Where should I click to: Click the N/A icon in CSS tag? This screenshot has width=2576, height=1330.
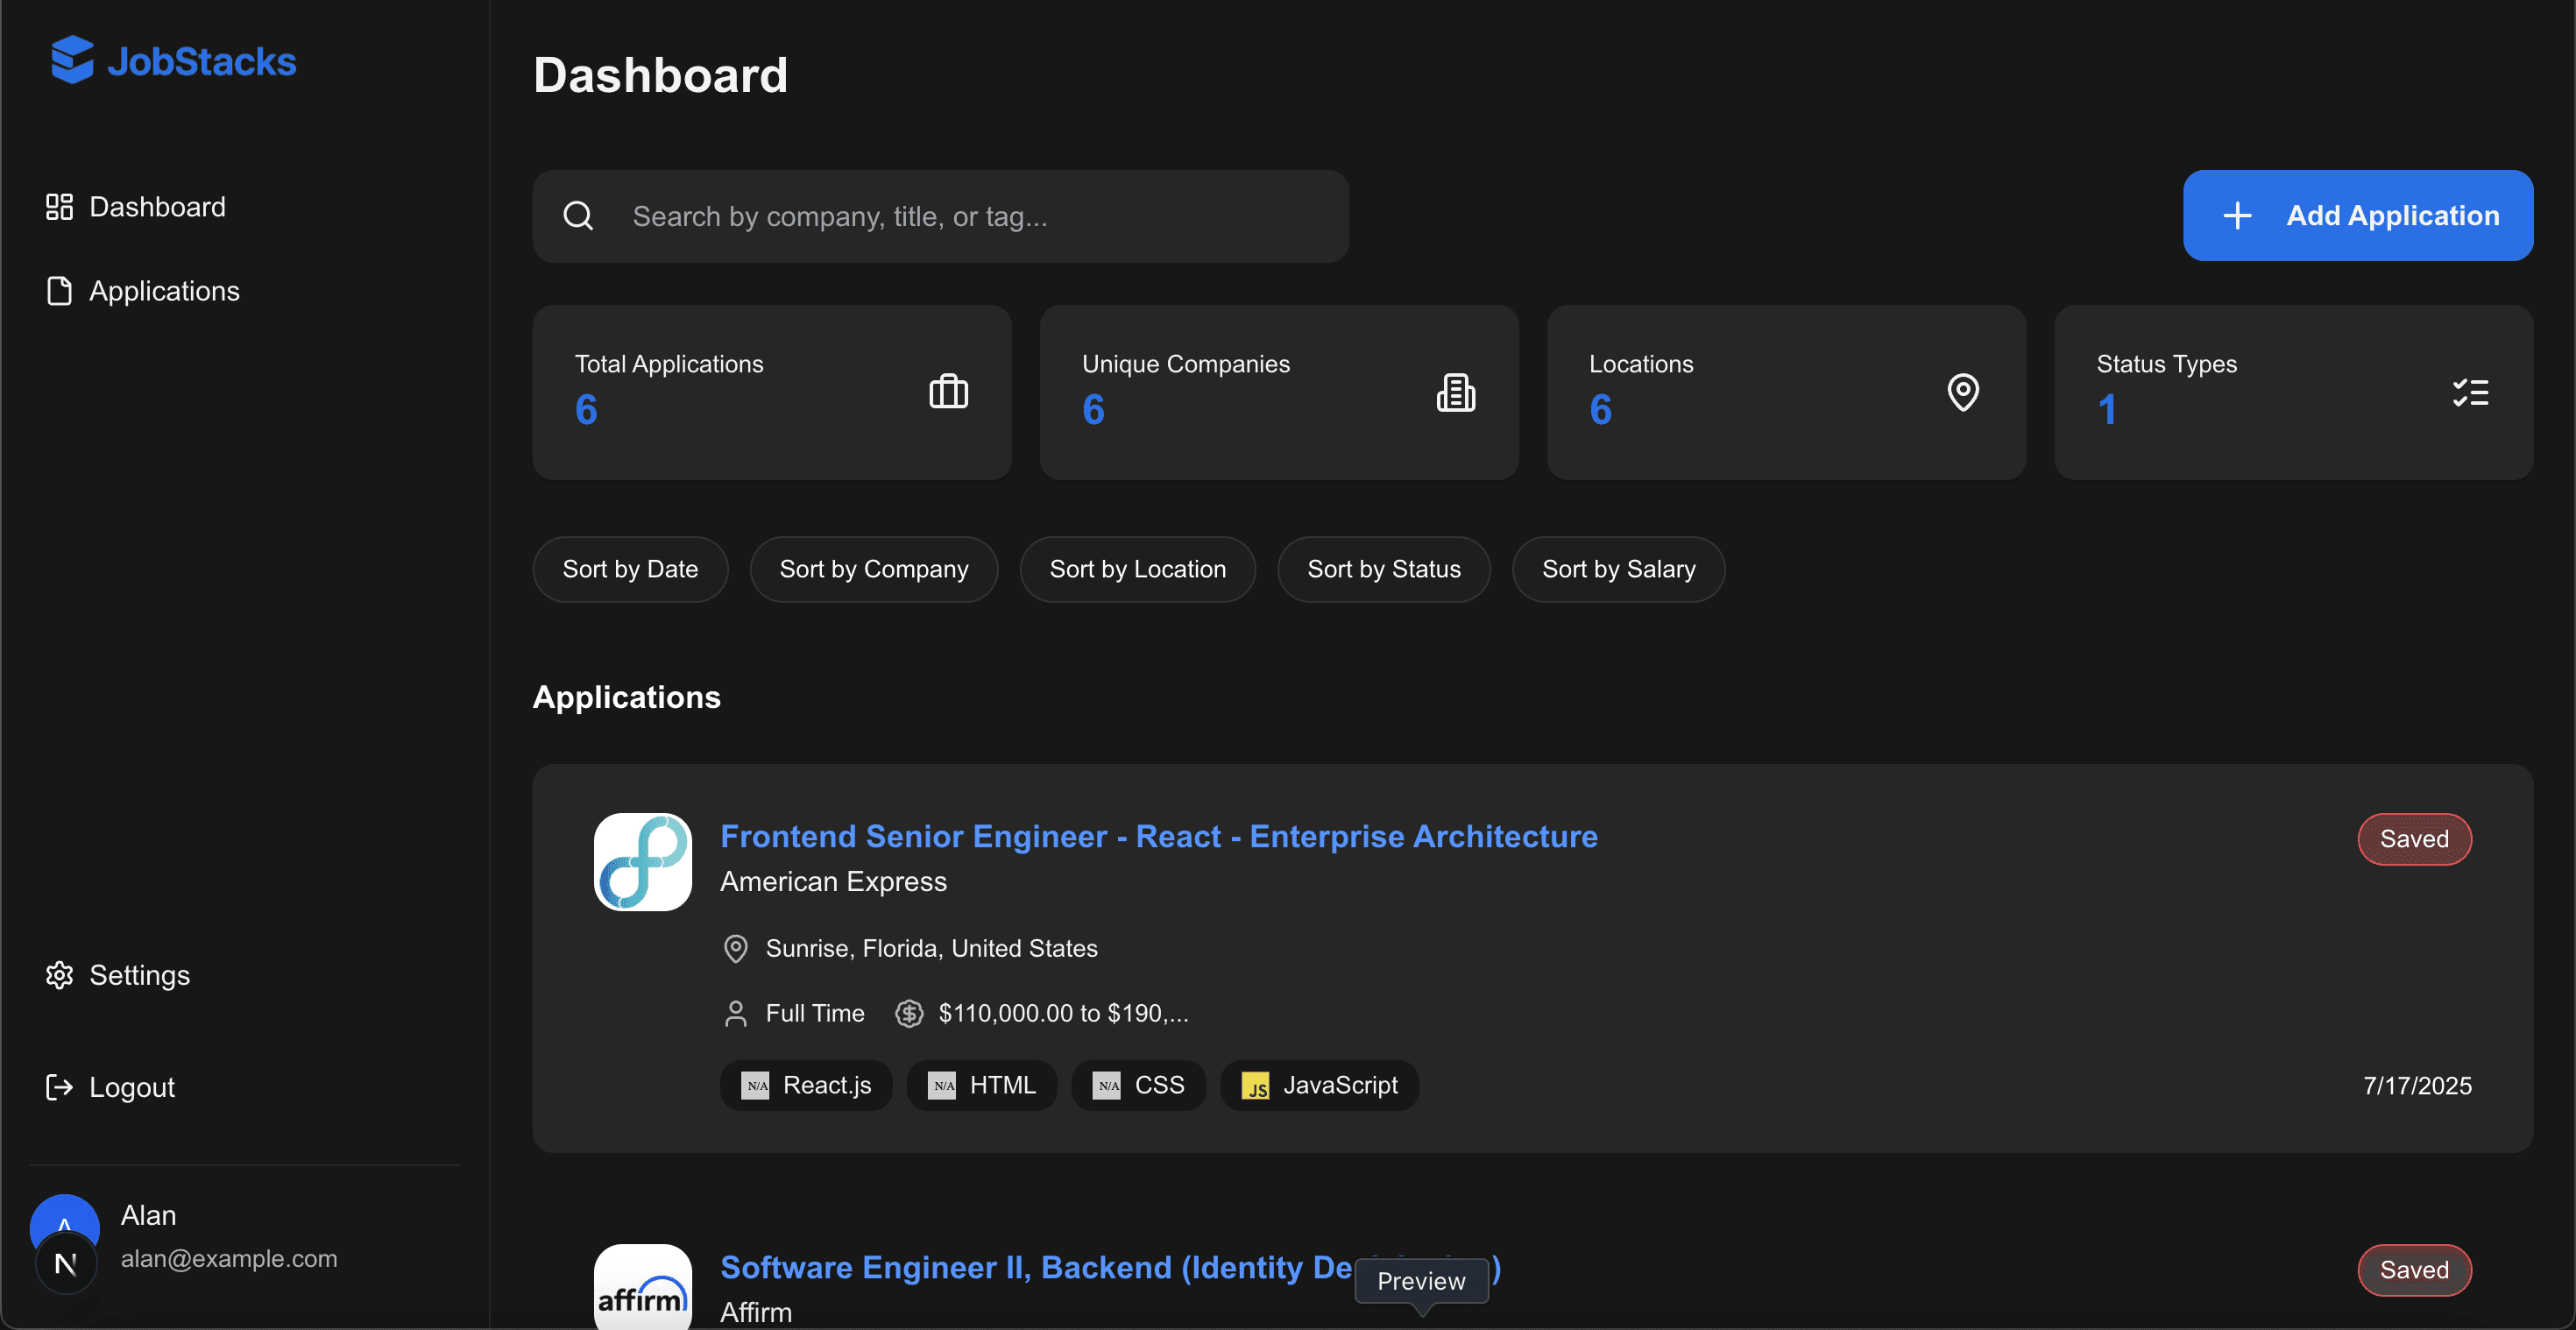(x=1107, y=1085)
